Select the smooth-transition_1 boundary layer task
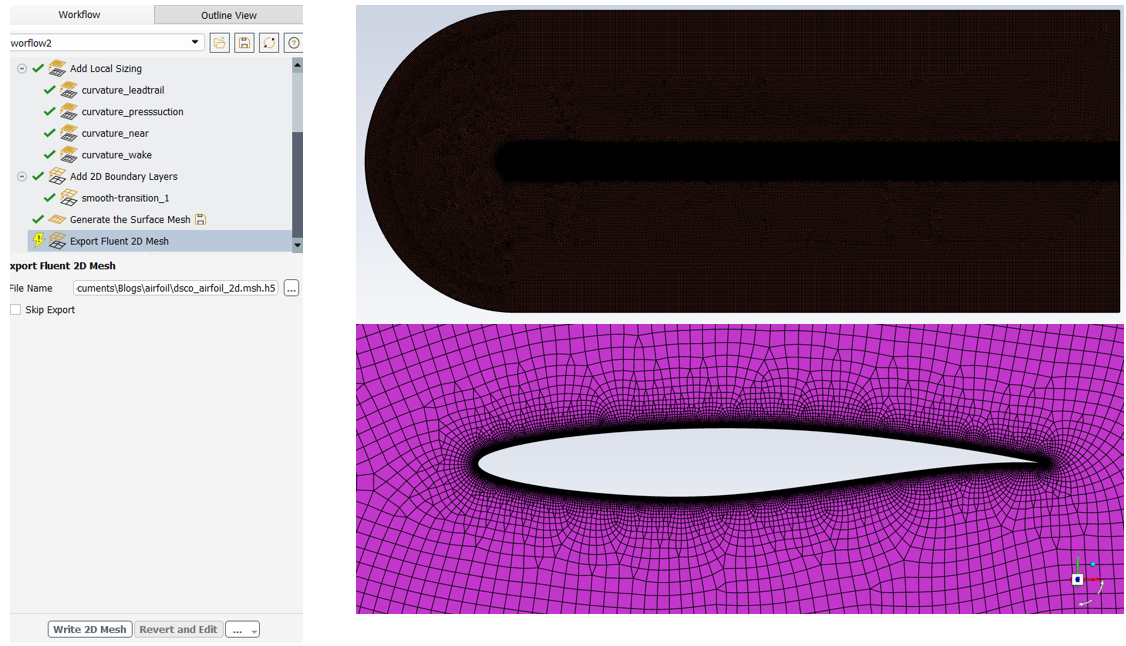This screenshot has height=646, width=1126. (x=125, y=197)
